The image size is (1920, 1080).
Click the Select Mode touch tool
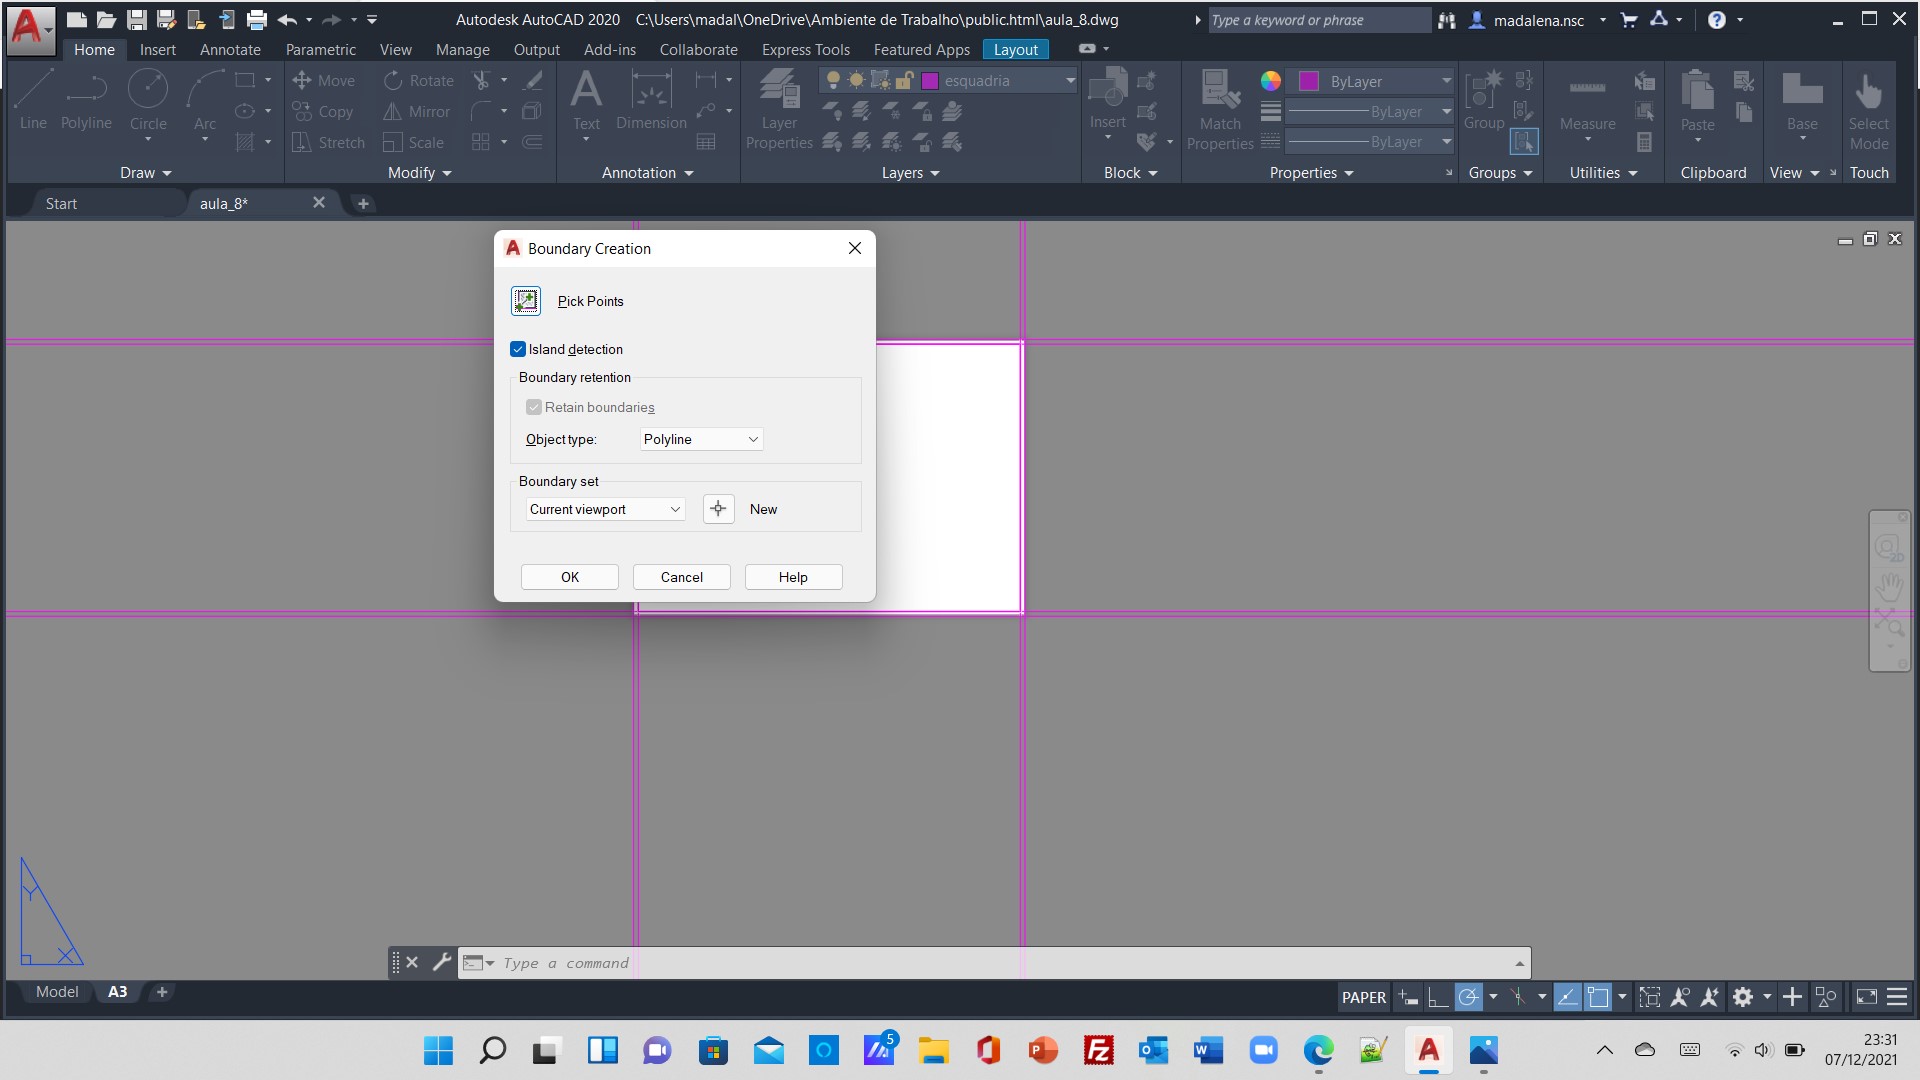(x=1869, y=110)
